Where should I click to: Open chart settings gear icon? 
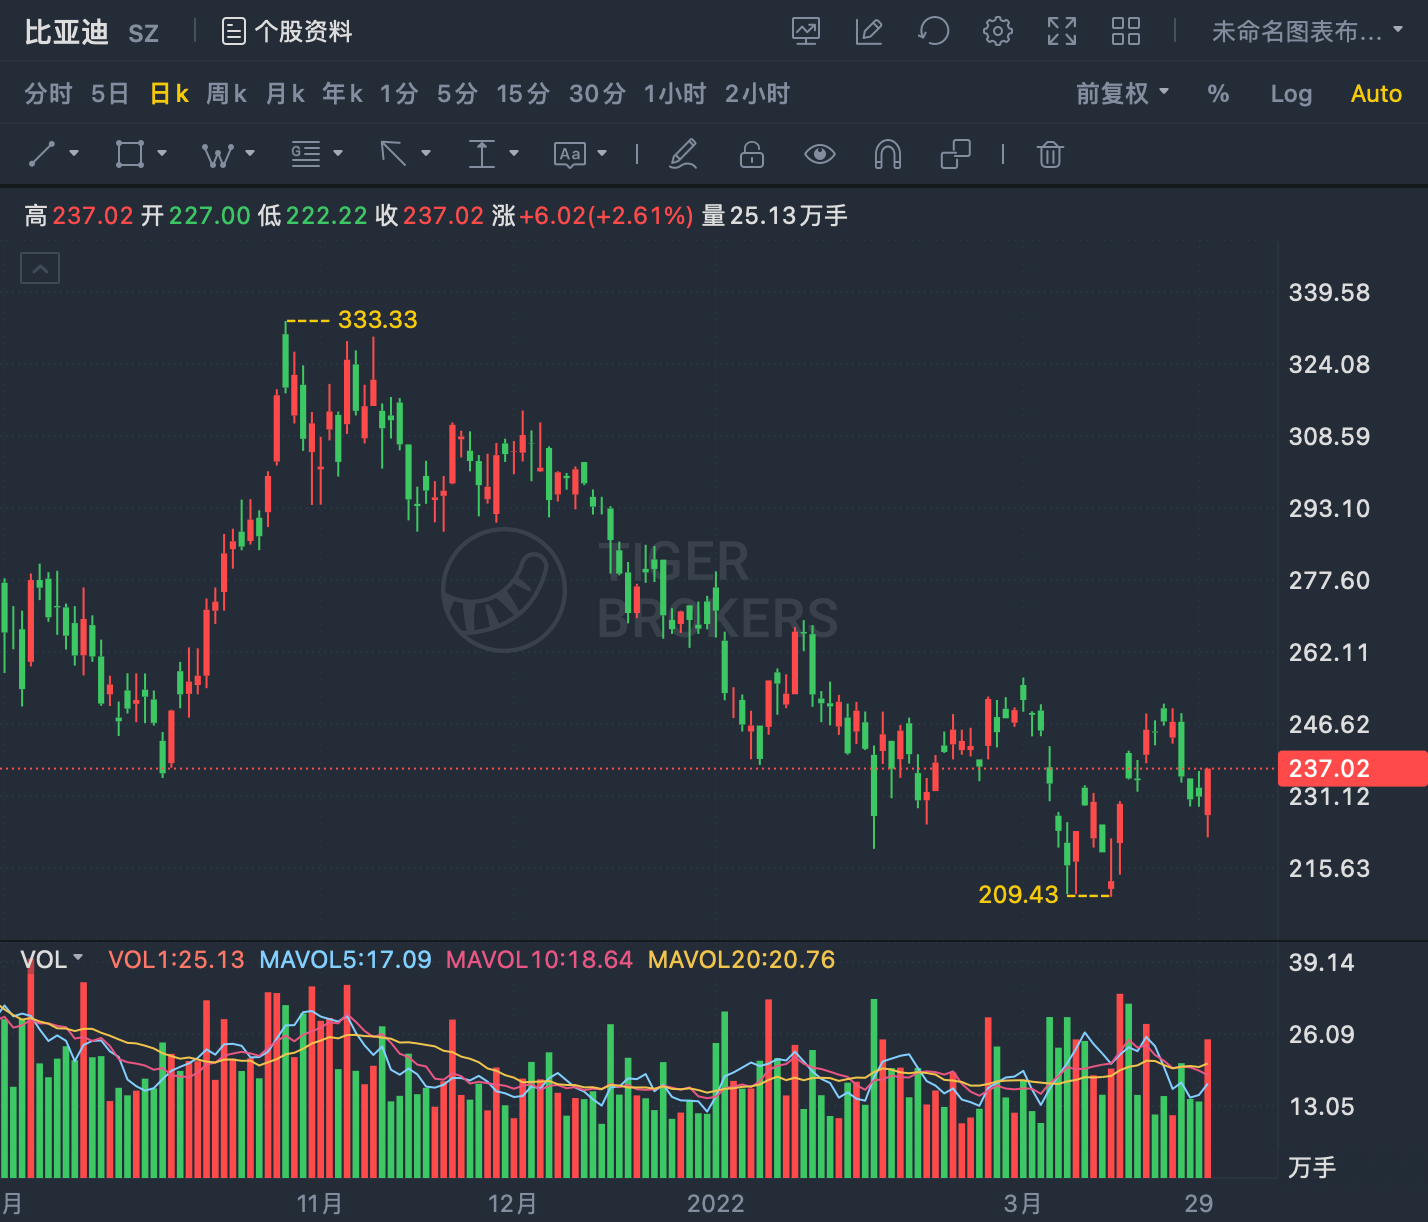997,32
